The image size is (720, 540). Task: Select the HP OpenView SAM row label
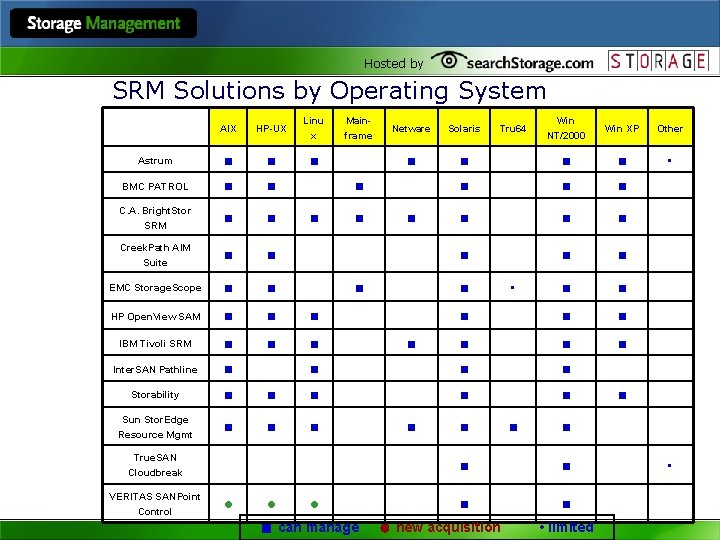(156, 316)
